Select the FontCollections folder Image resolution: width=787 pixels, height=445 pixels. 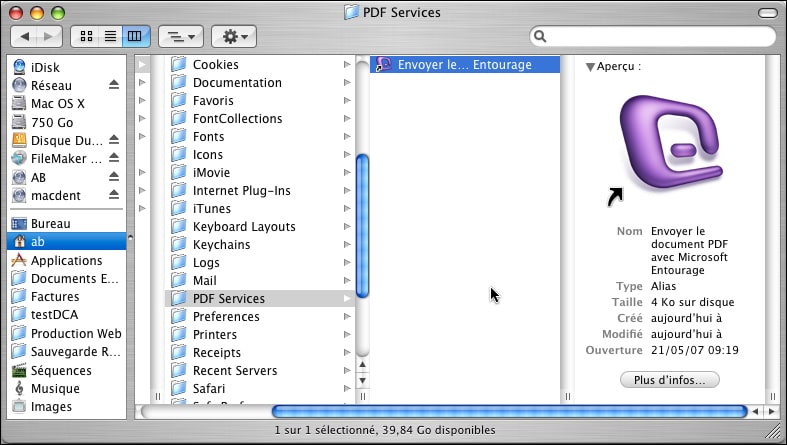point(259,118)
